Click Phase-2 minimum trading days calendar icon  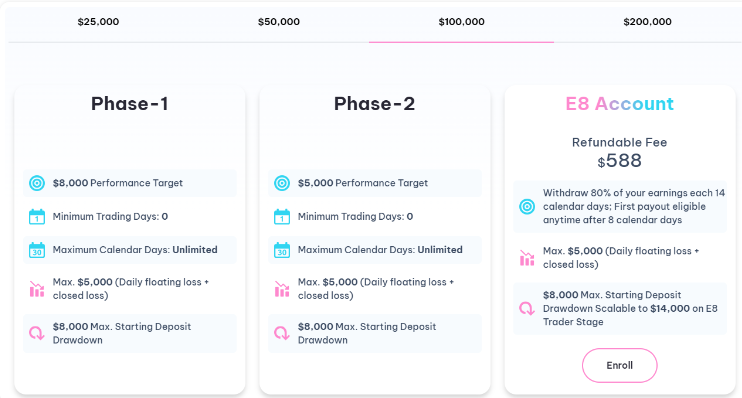click(282, 217)
